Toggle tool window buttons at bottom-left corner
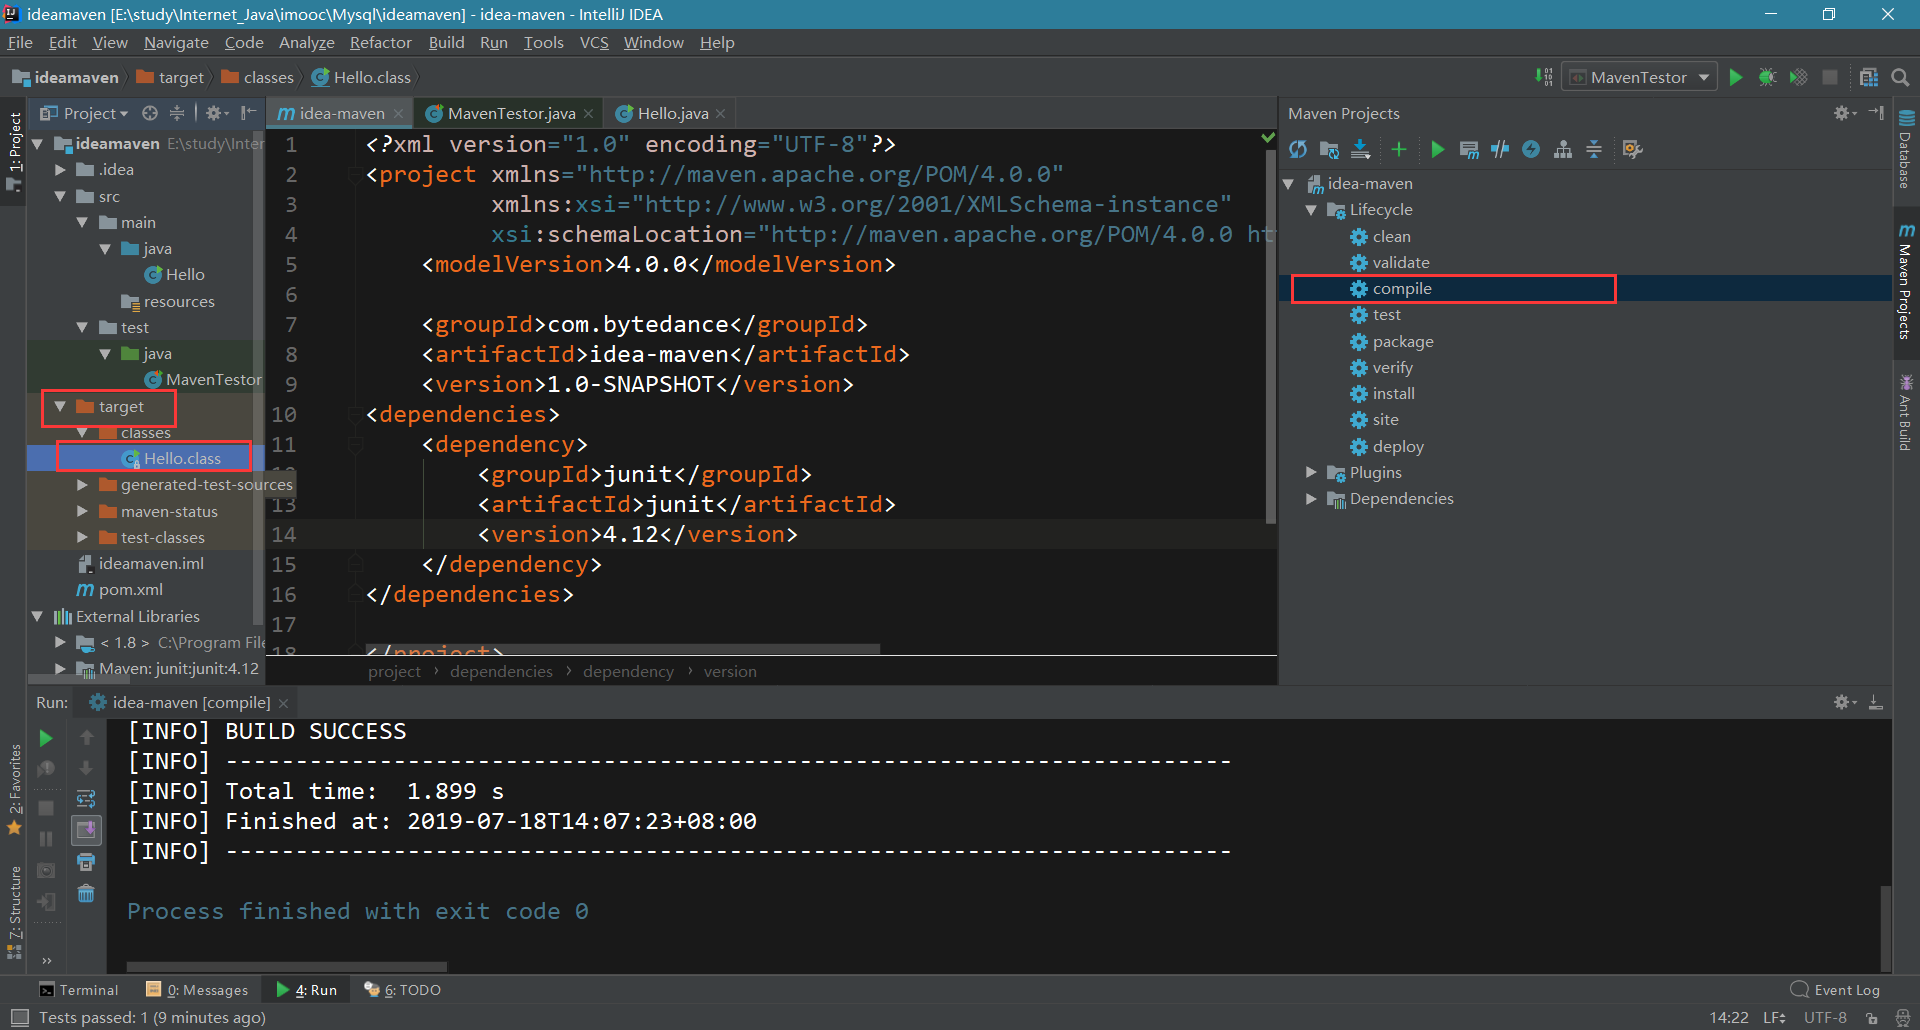 click(19, 1017)
